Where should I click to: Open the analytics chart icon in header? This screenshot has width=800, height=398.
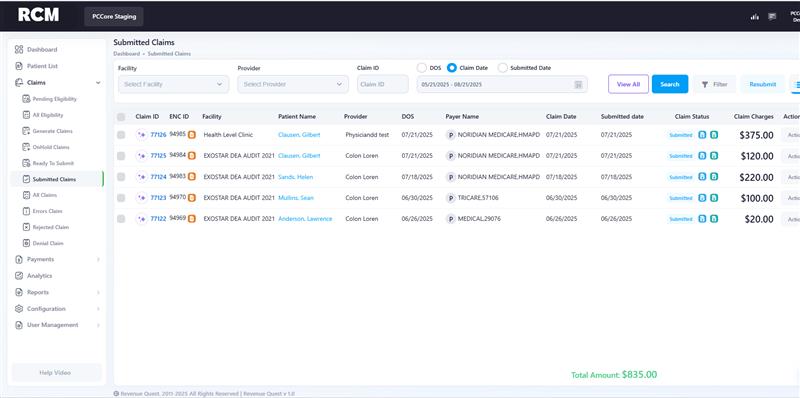(x=755, y=17)
